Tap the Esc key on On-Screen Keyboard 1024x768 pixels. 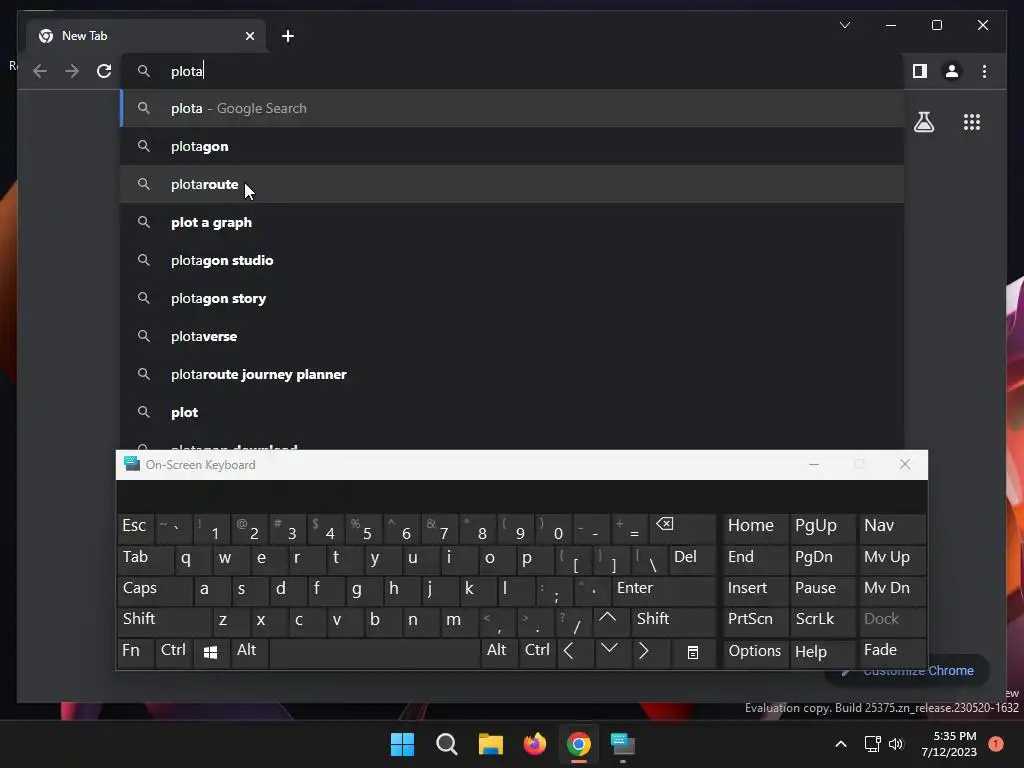tap(135, 528)
